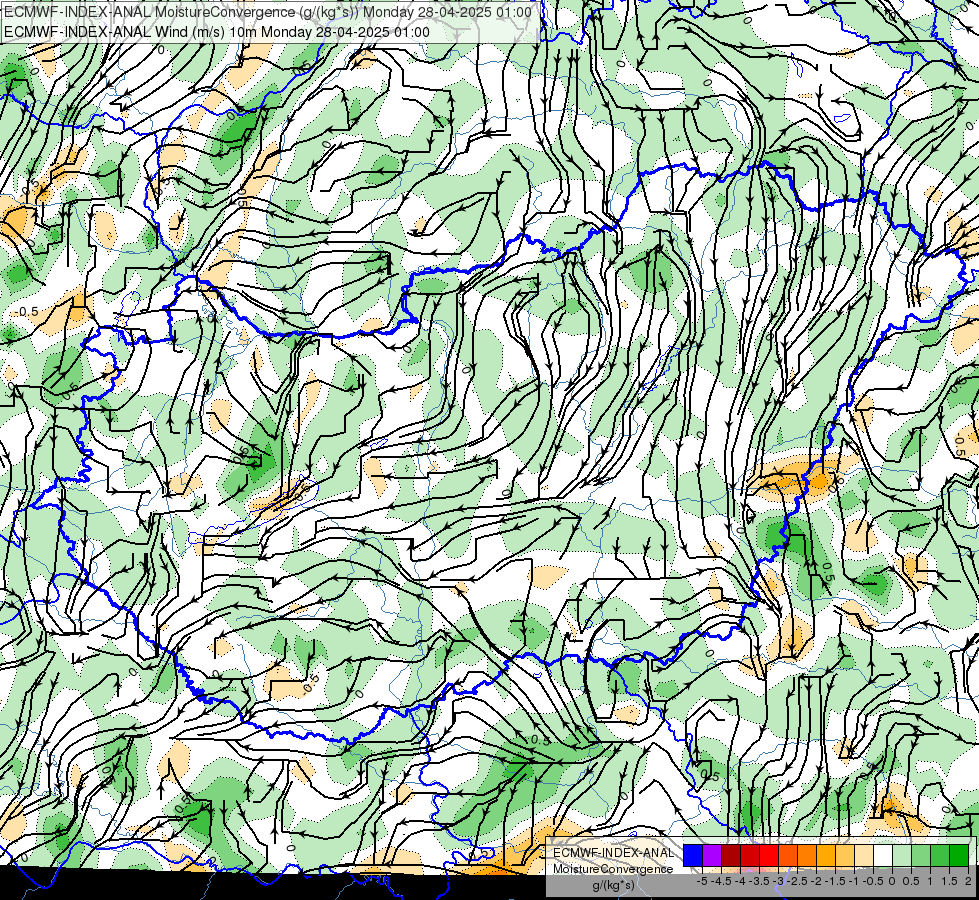This screenshot has width=979, height=900.
Task: Select the blue legend swatch above -5
Action: coord(693,856)
